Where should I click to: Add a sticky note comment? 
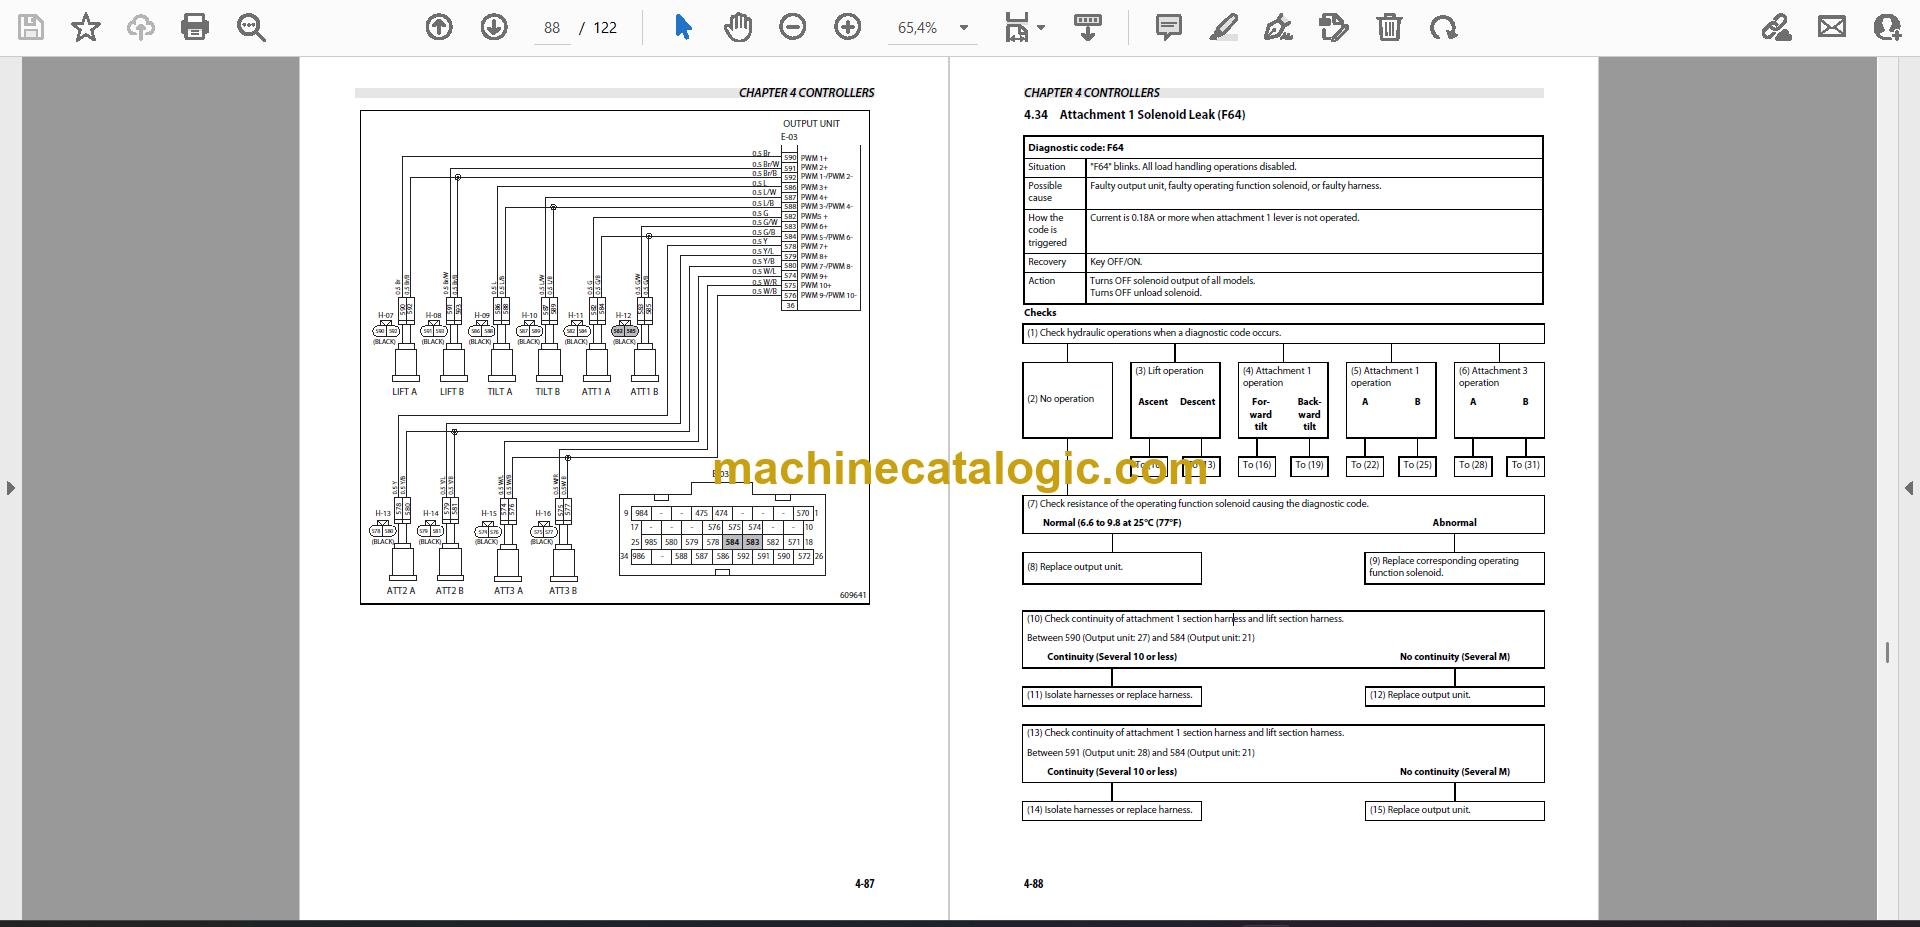(x=1168, y=27)
